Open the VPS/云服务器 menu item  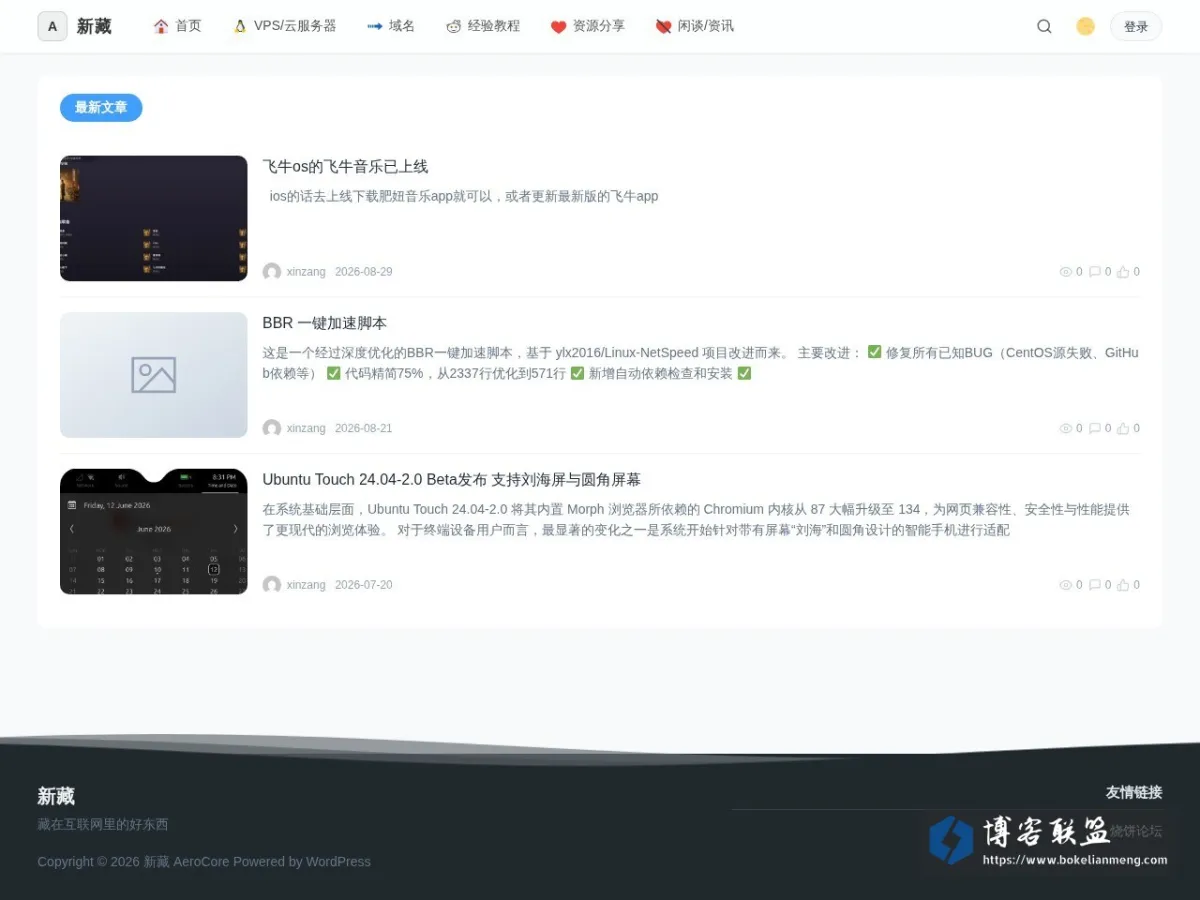[x=295, y=26]
